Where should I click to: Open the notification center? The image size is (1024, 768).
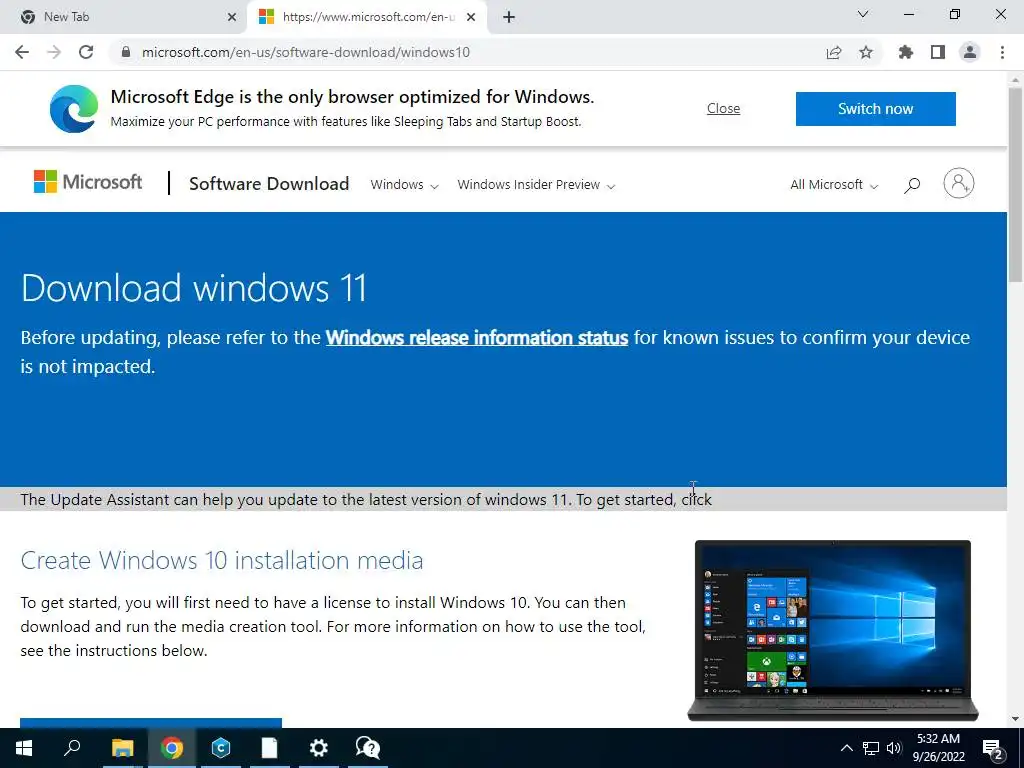pos(993,749)
